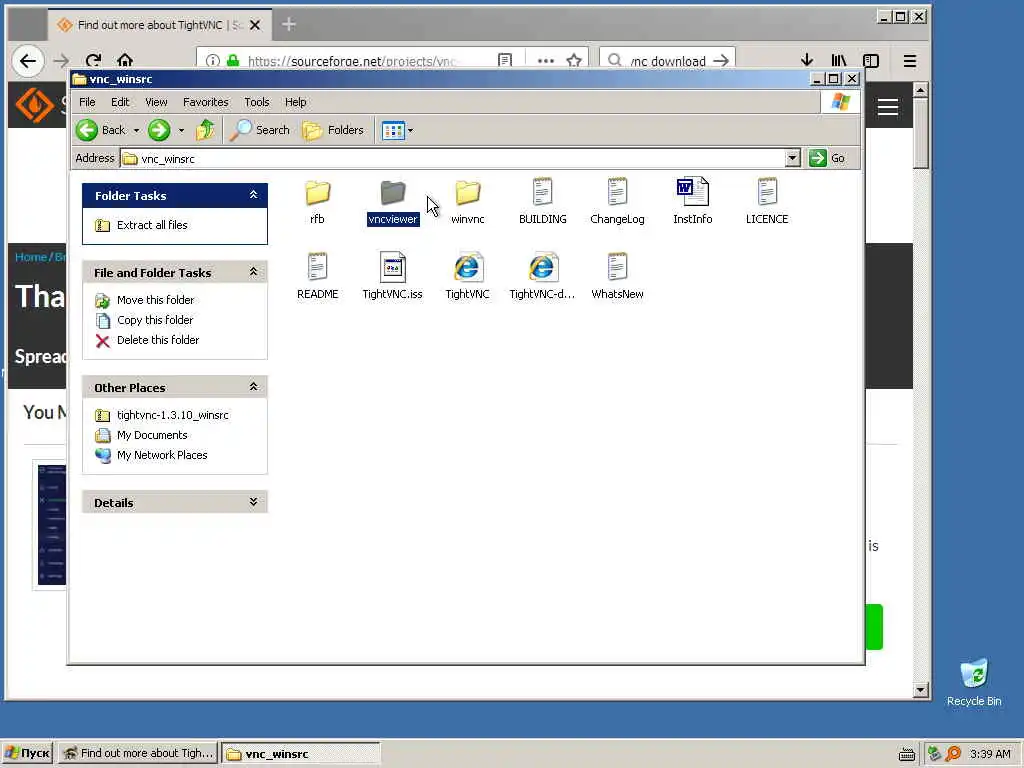1024x768 pixels.
Task: Click the tray keyboard icon
Action: [906, 754]
